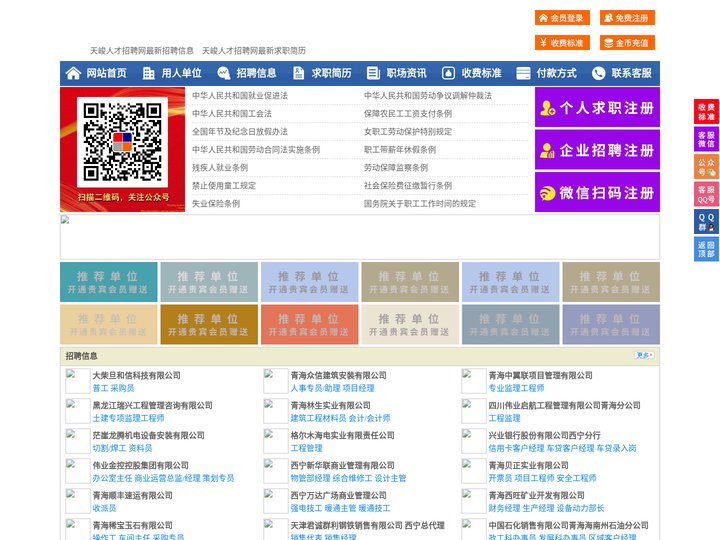Open 失业保险条例 link

[x=216, y=203]
